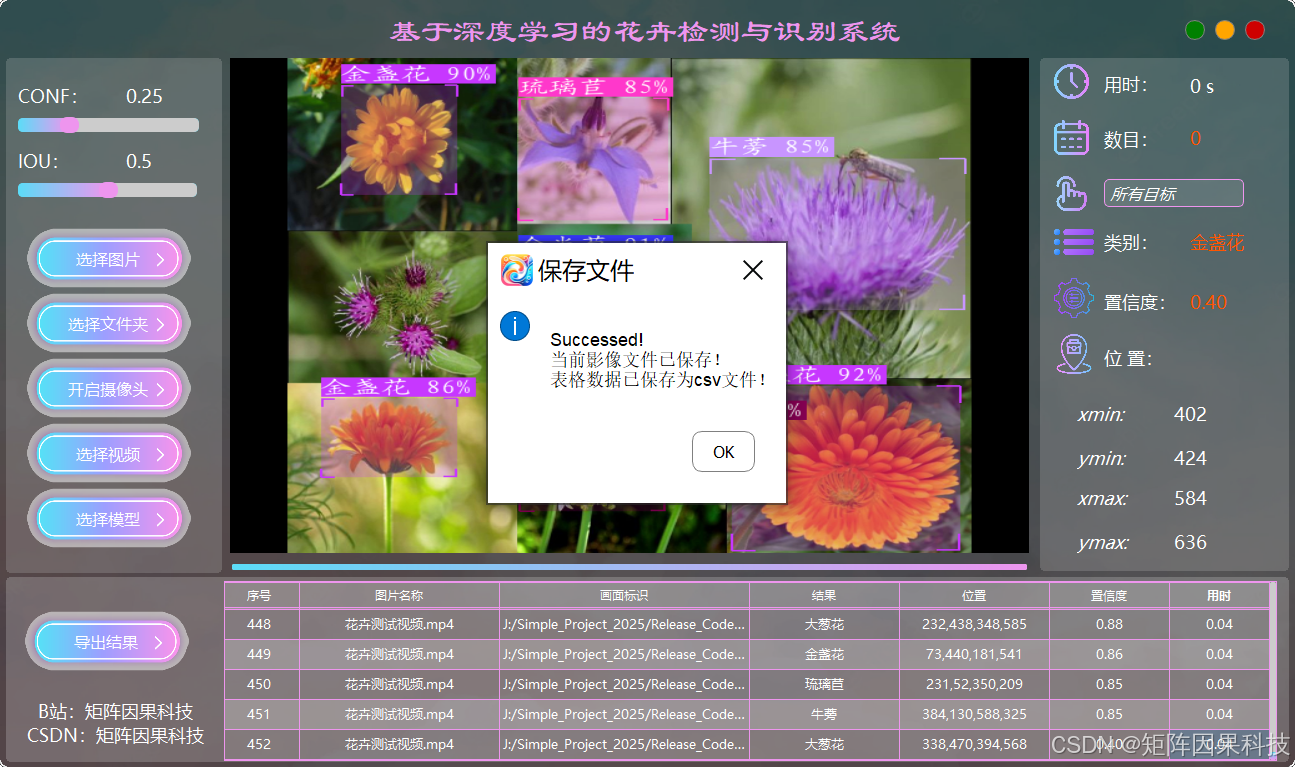Image resolution: width=1295 pixels, height=767 pixels.
Task: Click the 选择模型 button
Action: pos(108,519)
